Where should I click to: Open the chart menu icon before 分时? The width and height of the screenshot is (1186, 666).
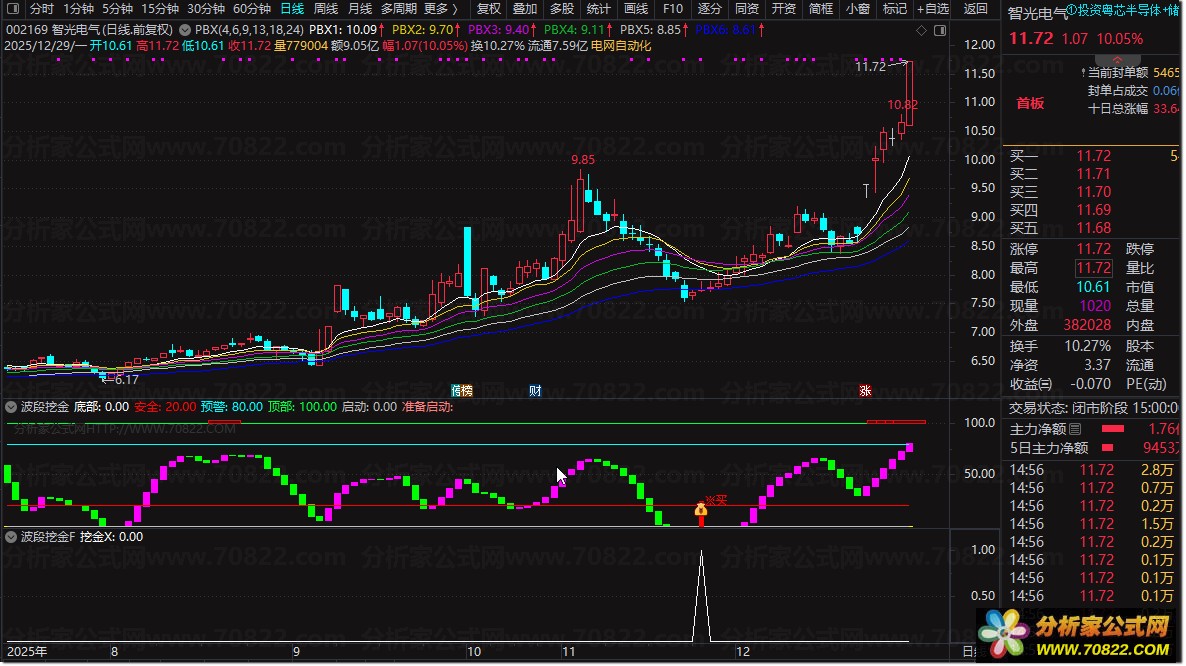pos(13,9)
